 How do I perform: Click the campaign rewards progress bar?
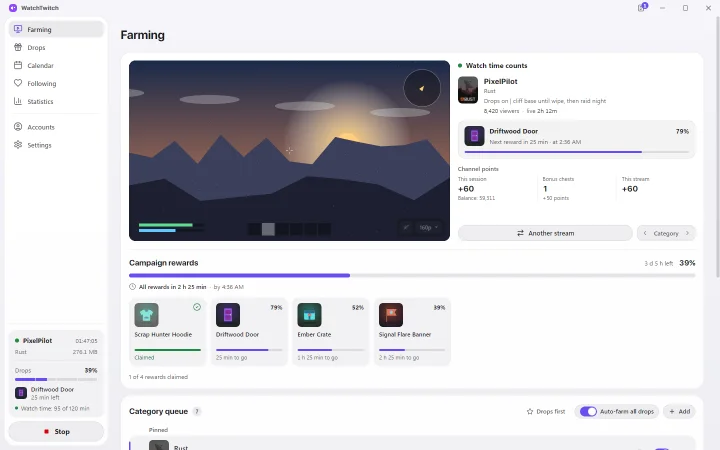coord(412,276)
